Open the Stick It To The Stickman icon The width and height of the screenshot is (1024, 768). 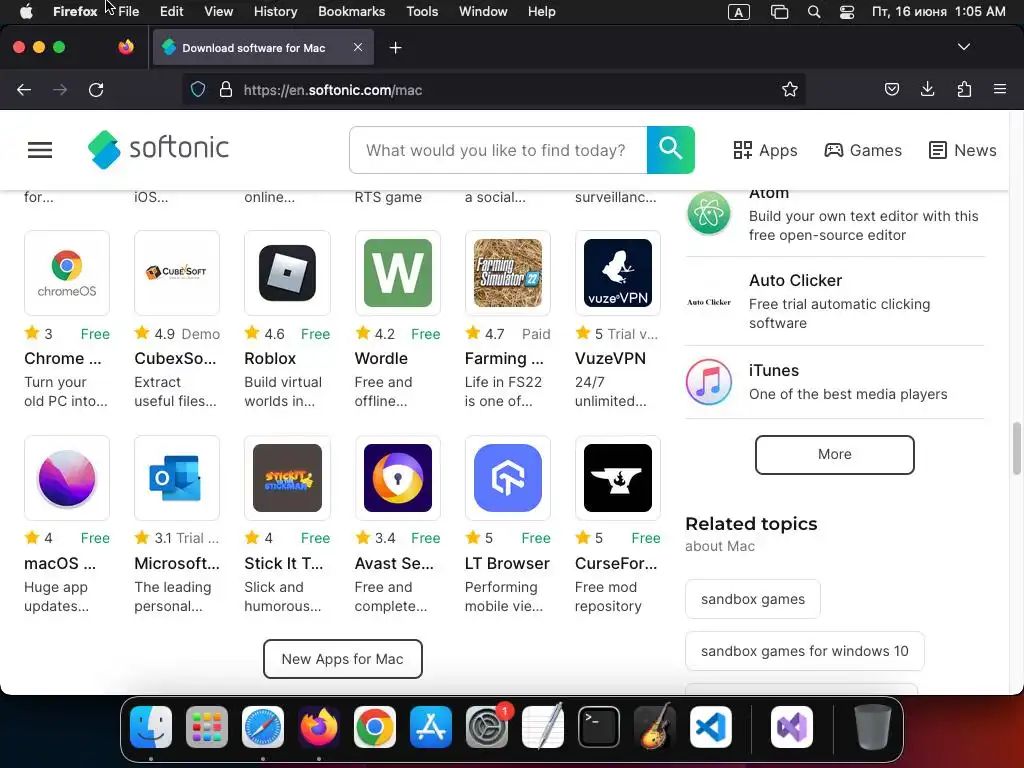click(287, 478)
